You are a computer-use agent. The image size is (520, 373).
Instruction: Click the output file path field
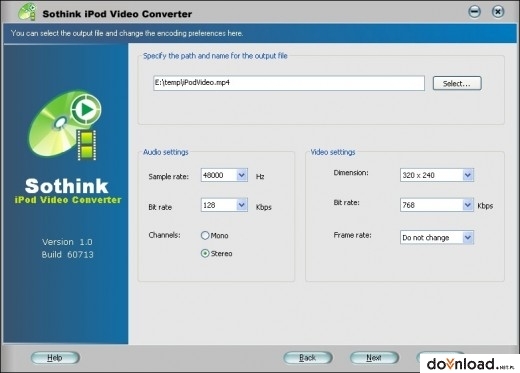[x=289, y=83]
